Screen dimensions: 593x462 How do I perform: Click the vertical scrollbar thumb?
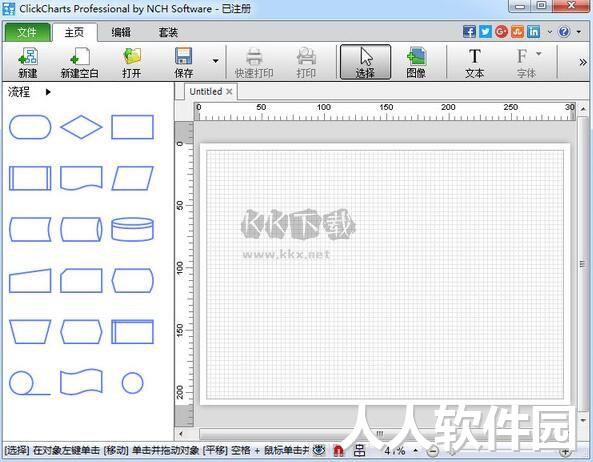point(583,264)
